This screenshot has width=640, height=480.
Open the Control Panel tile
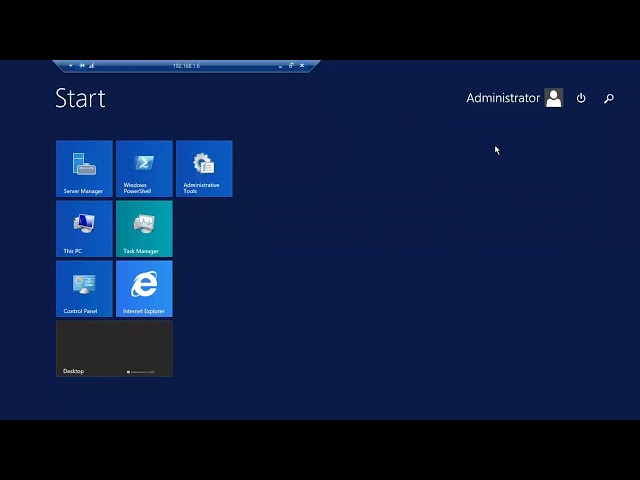coord(84,289)
